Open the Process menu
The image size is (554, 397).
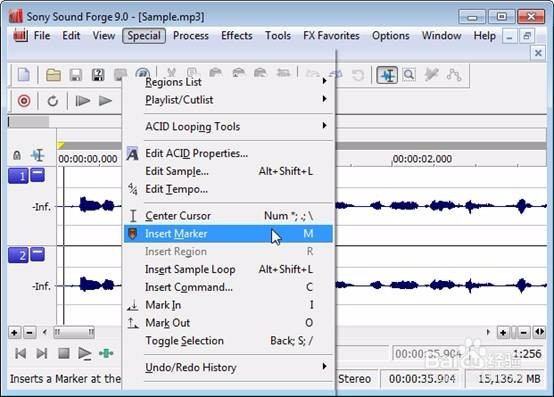point(191,36)
